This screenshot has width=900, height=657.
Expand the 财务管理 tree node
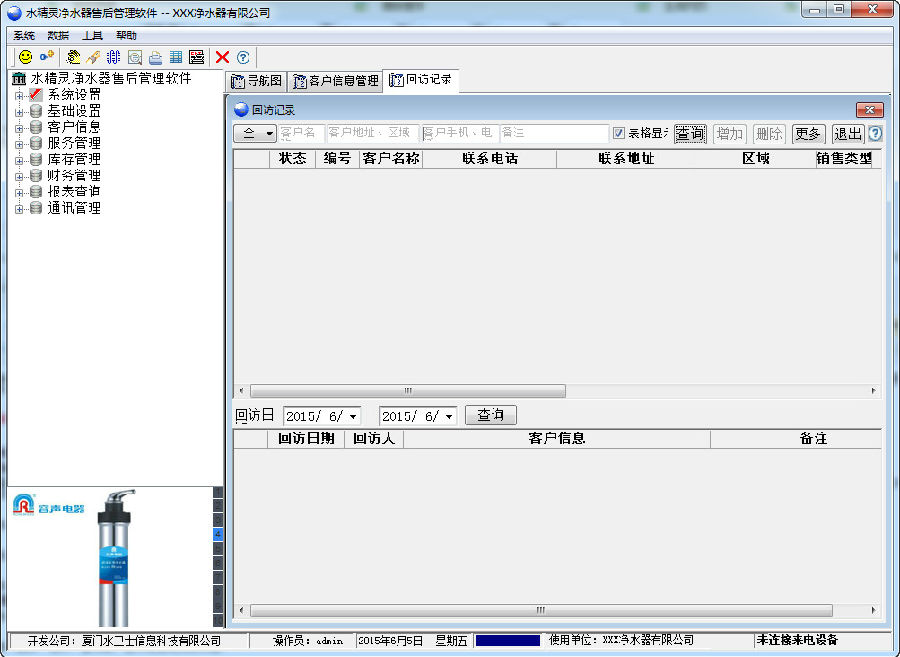[19, 176]
